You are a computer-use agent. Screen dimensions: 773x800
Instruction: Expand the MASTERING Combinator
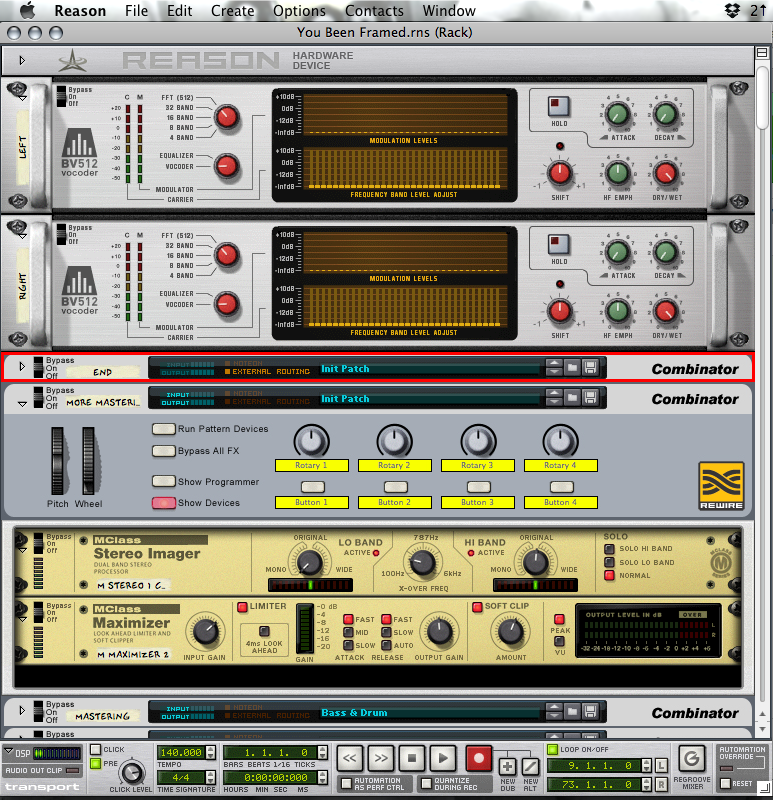click(22, 710)
